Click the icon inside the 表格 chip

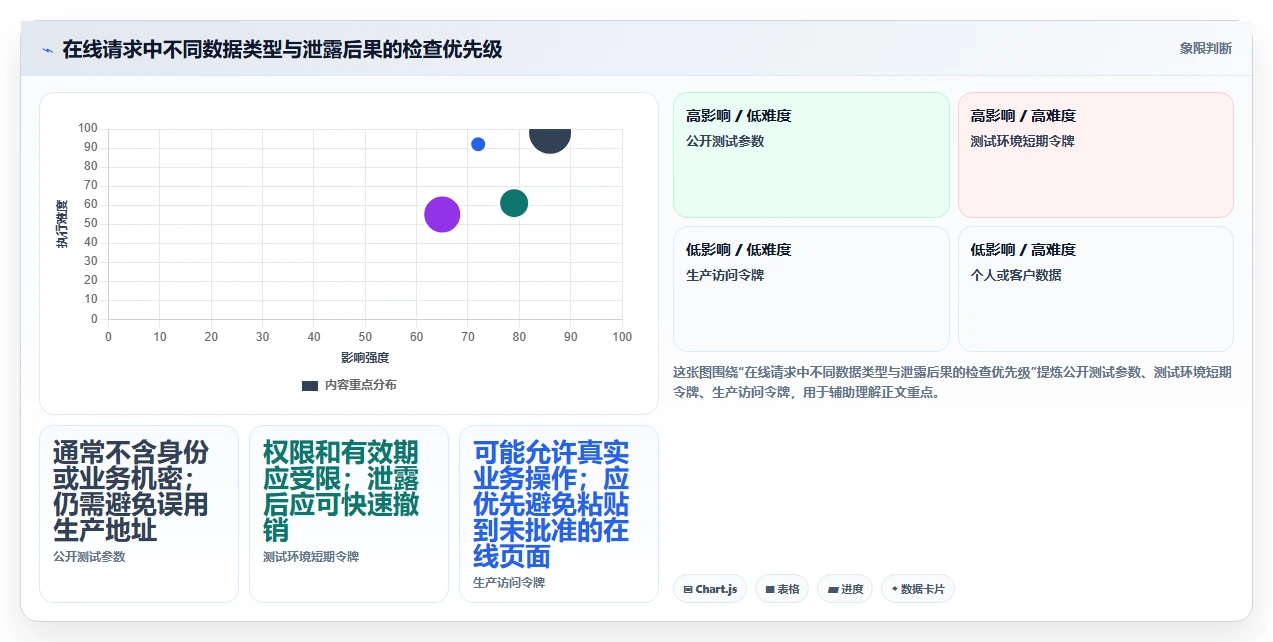pos(770,590)
